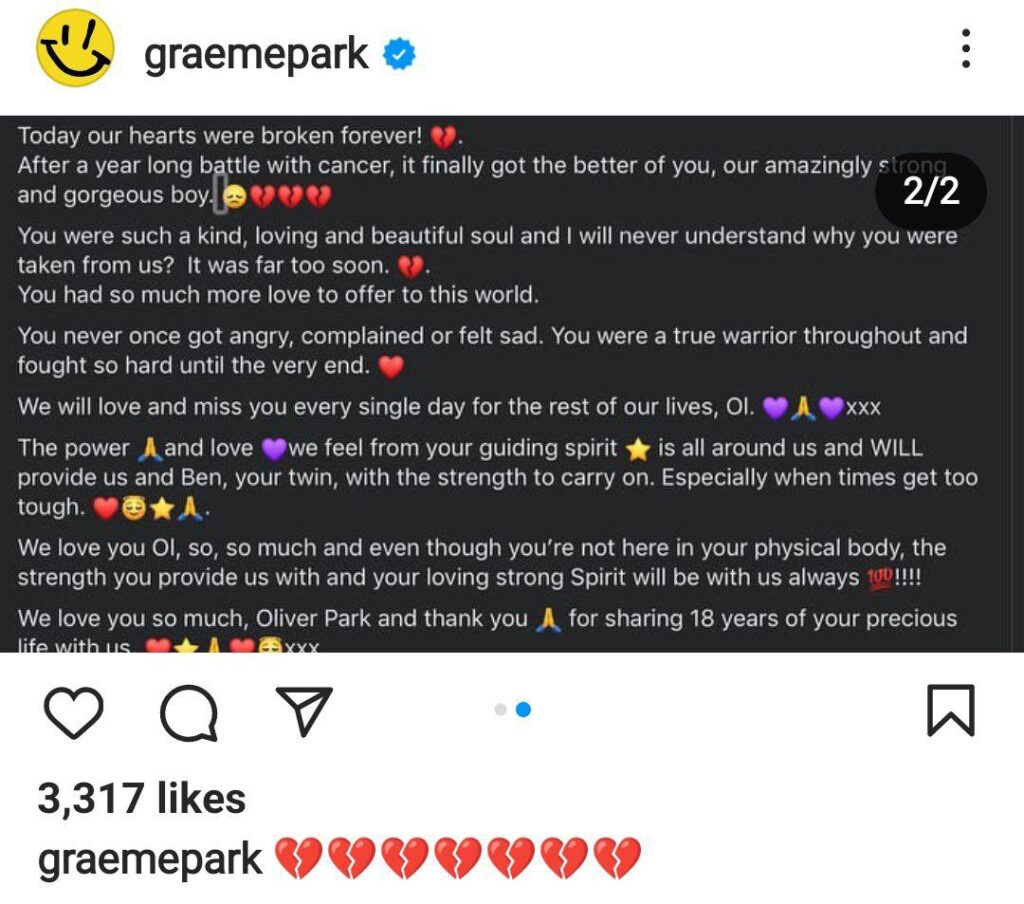Viewport: 1024px width, 904px height.
Task: Tap the yellow star after guiding spirit
Action: click(638, 450)
